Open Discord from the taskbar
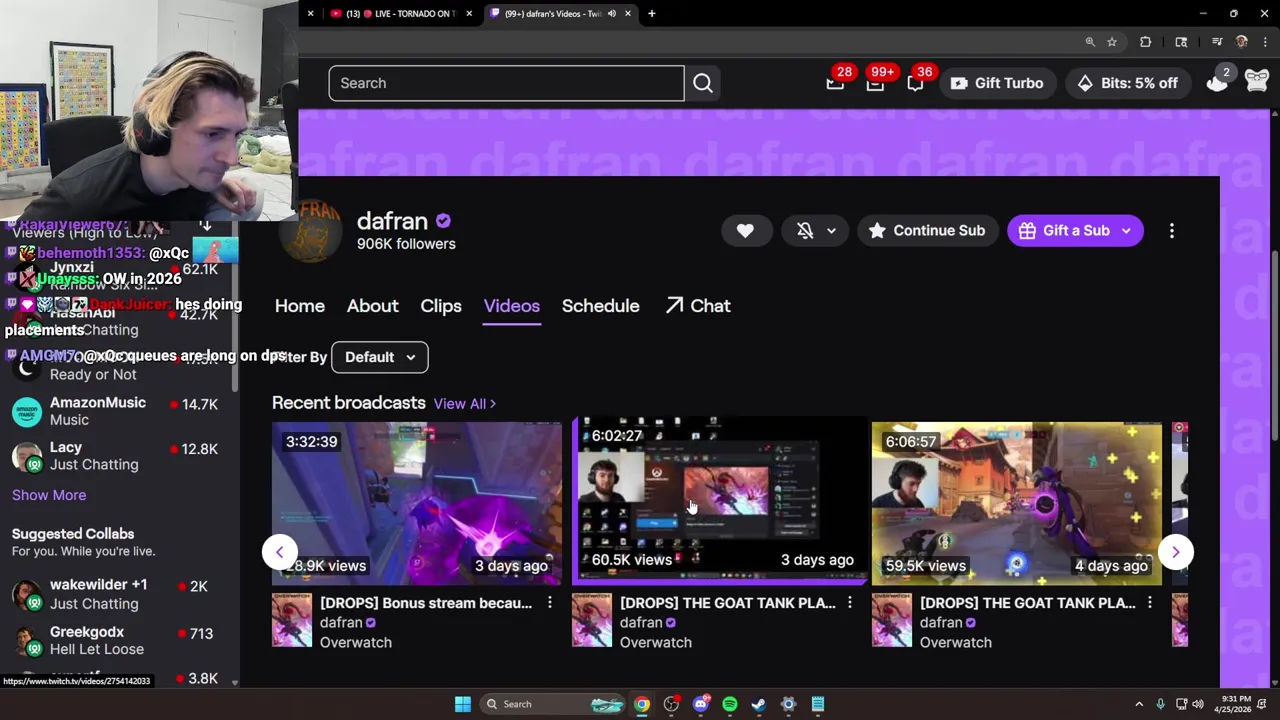The width and height of the screenshot is (1280, 720). coord(700,704)
